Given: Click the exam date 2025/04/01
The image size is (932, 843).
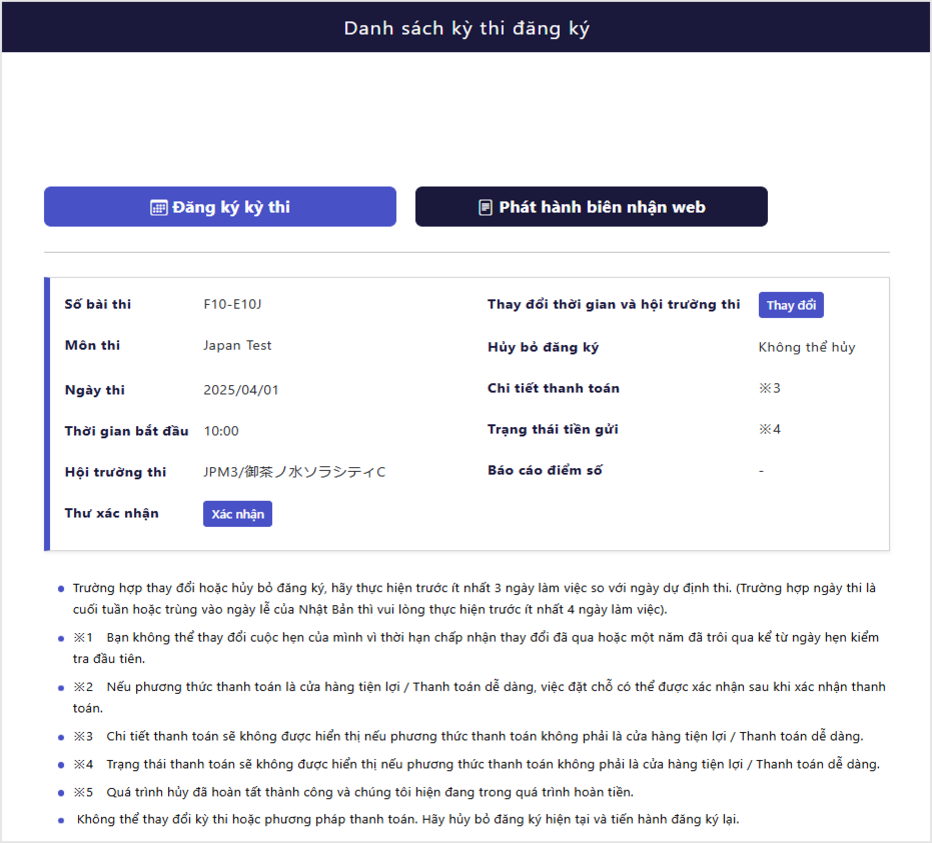Looking at the screenshot, I should (x=240, y=390).
